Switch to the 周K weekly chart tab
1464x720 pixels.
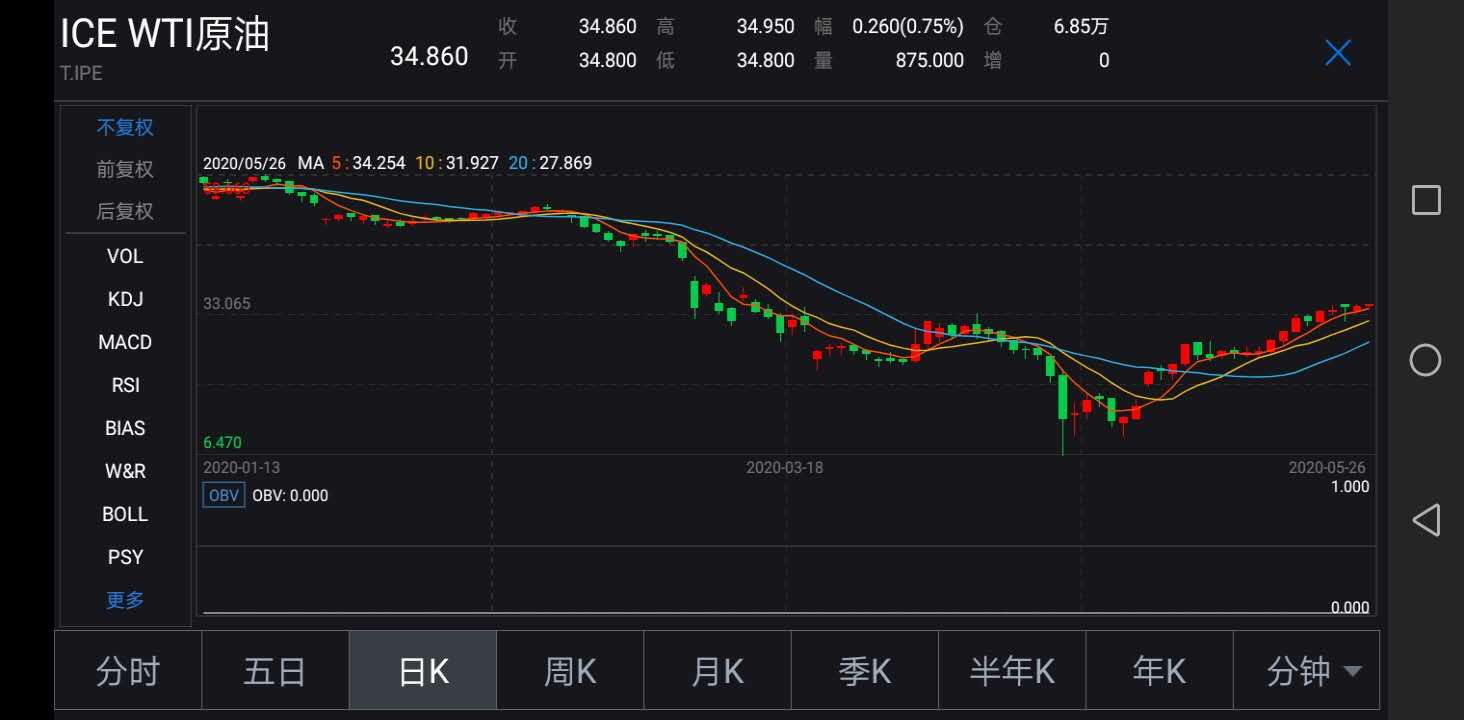click(569, 670)
